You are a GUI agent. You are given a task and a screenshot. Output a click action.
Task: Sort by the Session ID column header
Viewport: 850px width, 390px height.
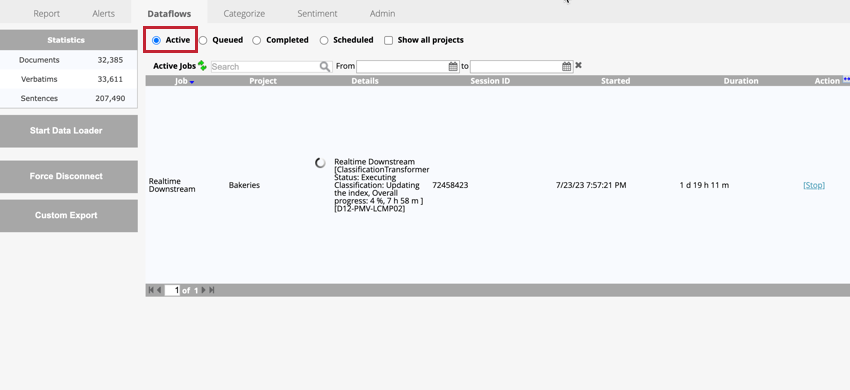coord(490,81)
